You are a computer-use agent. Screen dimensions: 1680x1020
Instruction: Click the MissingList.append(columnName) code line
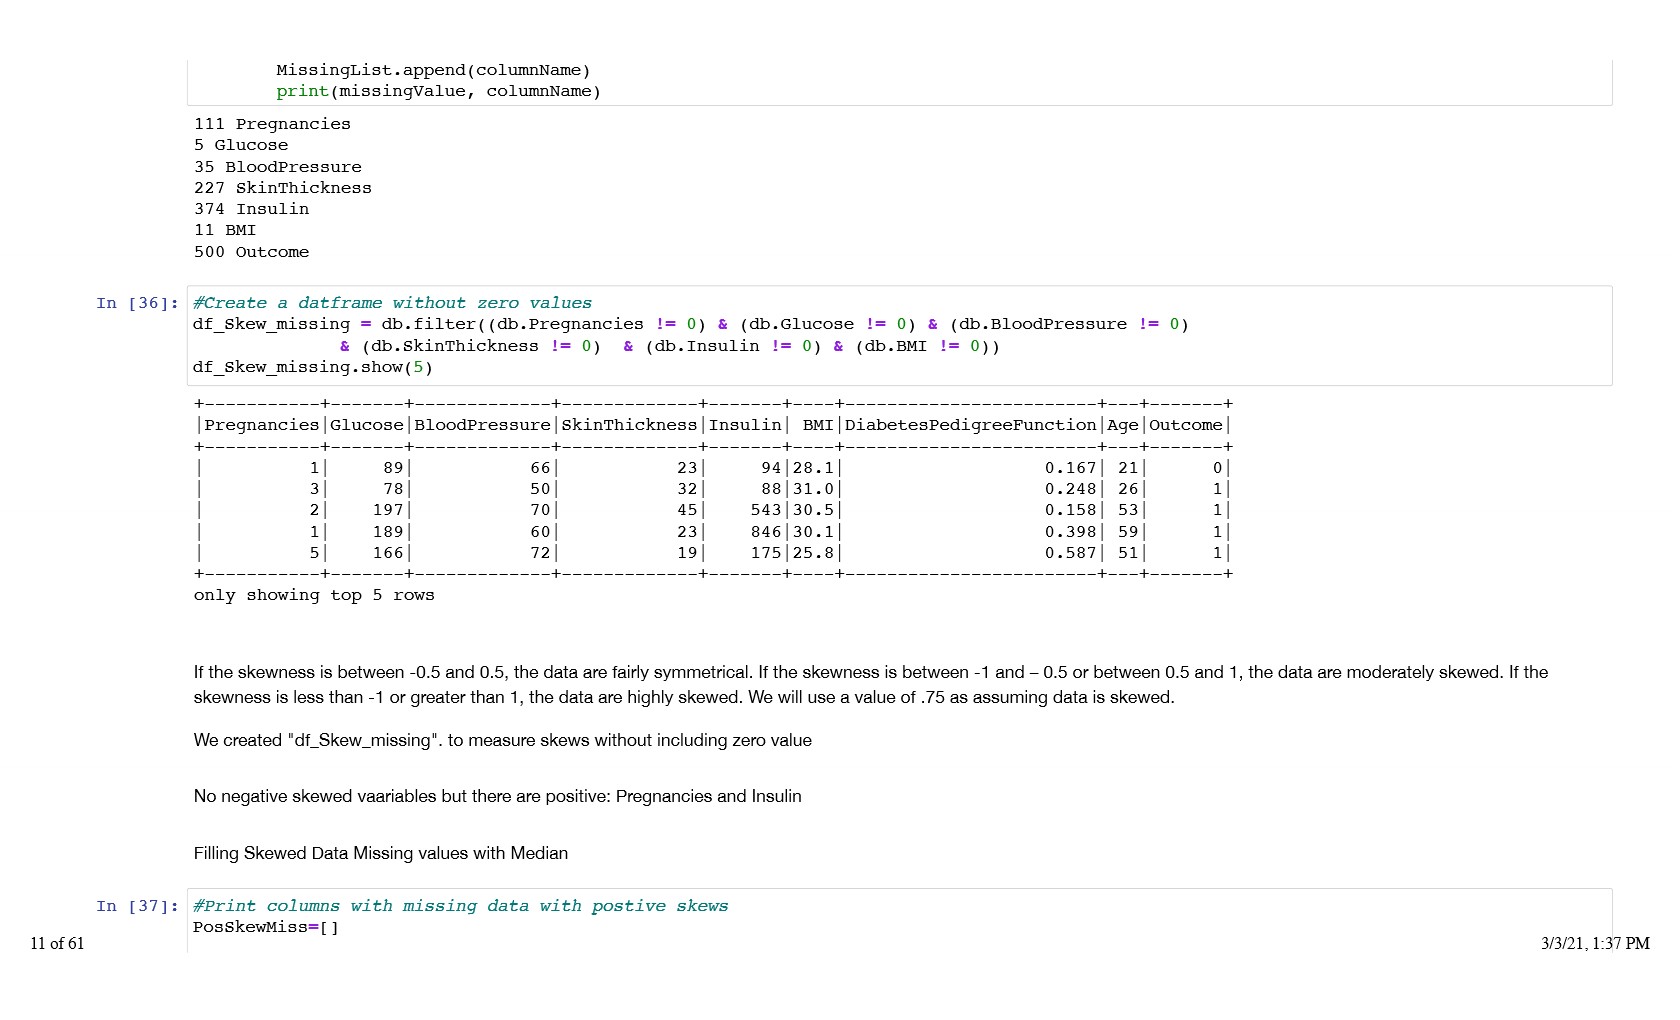click(x=433, y=70)
